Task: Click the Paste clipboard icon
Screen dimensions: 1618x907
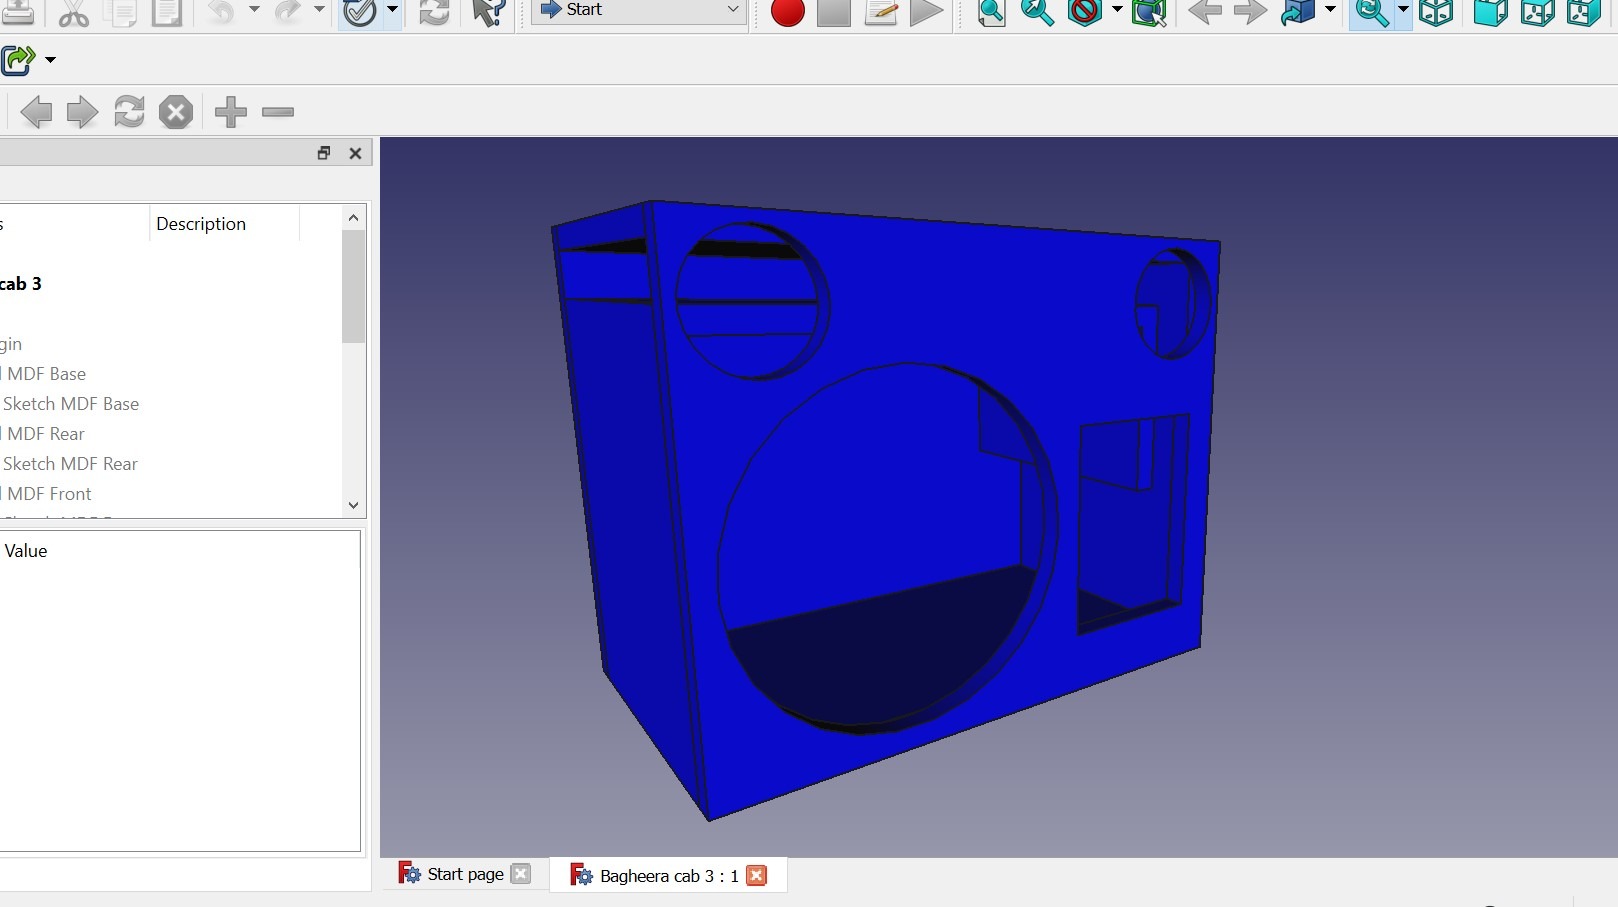Action: click(x=167, y=12)
